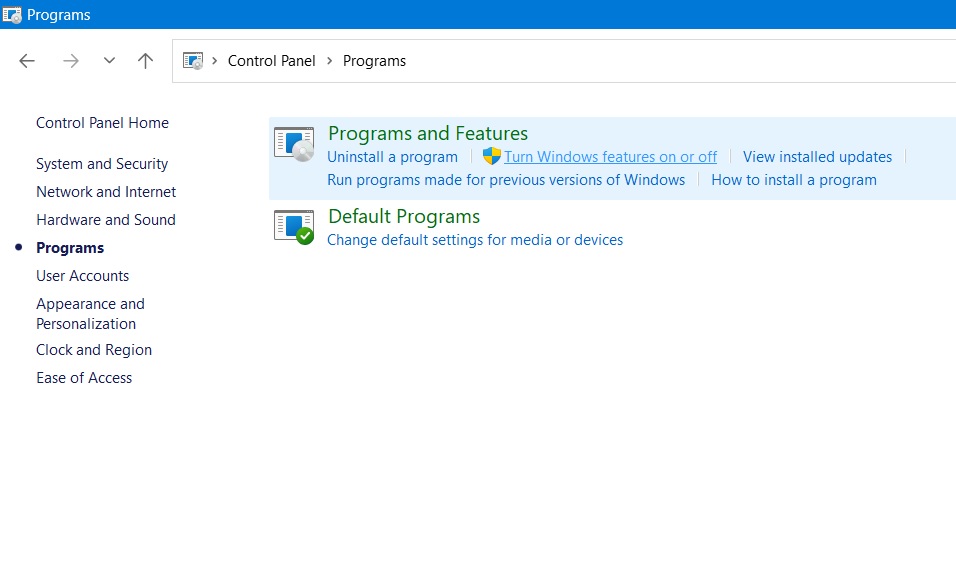The width and height of the screenshot is (956, 577).
Task: Open Uninstall a program
Action: (x=392, y=156)
